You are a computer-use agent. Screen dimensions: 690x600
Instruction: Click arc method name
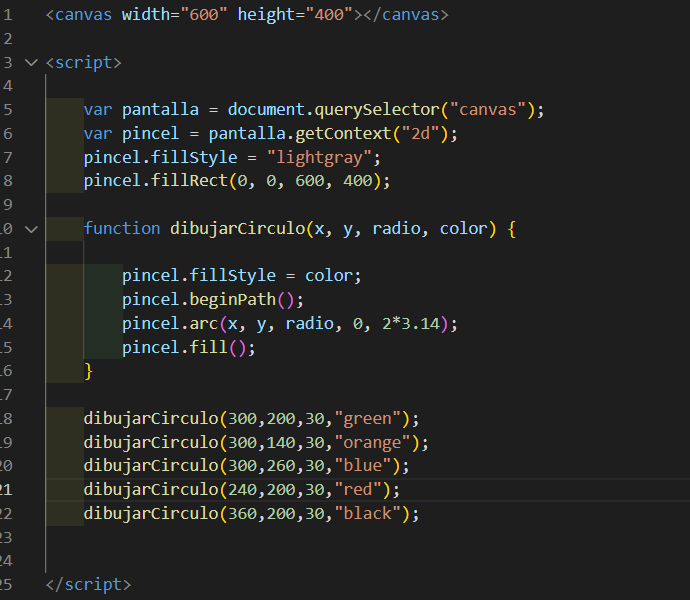pyautogui.click(x=203, y=324)
